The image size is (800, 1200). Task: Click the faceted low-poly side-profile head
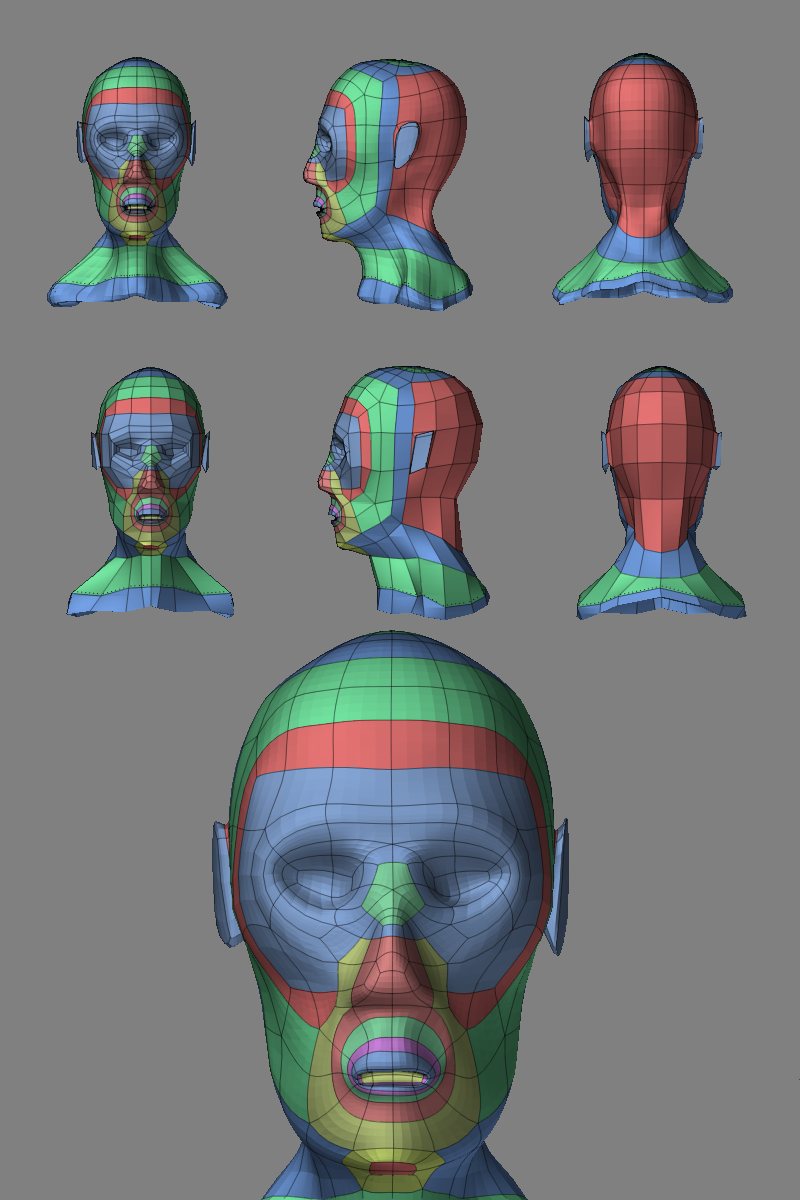pos(403,490)
